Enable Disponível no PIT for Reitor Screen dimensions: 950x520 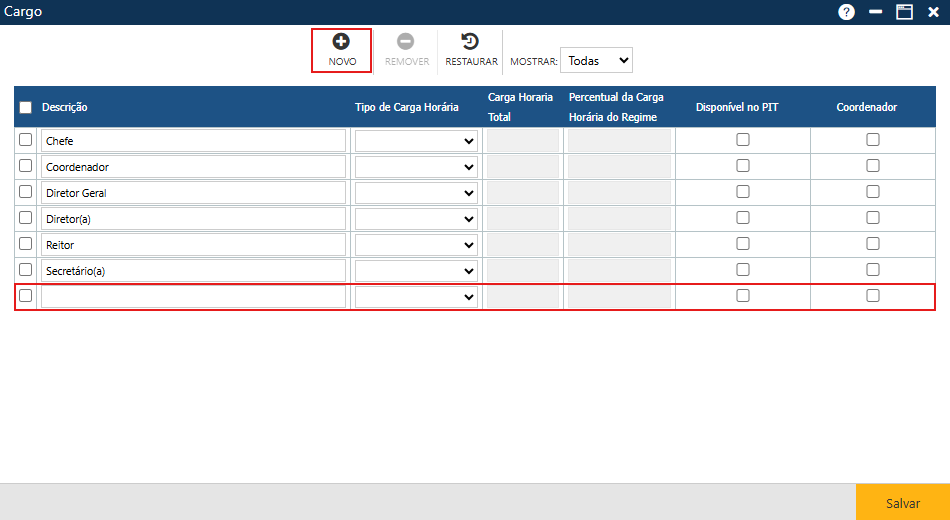click(743, 244)
